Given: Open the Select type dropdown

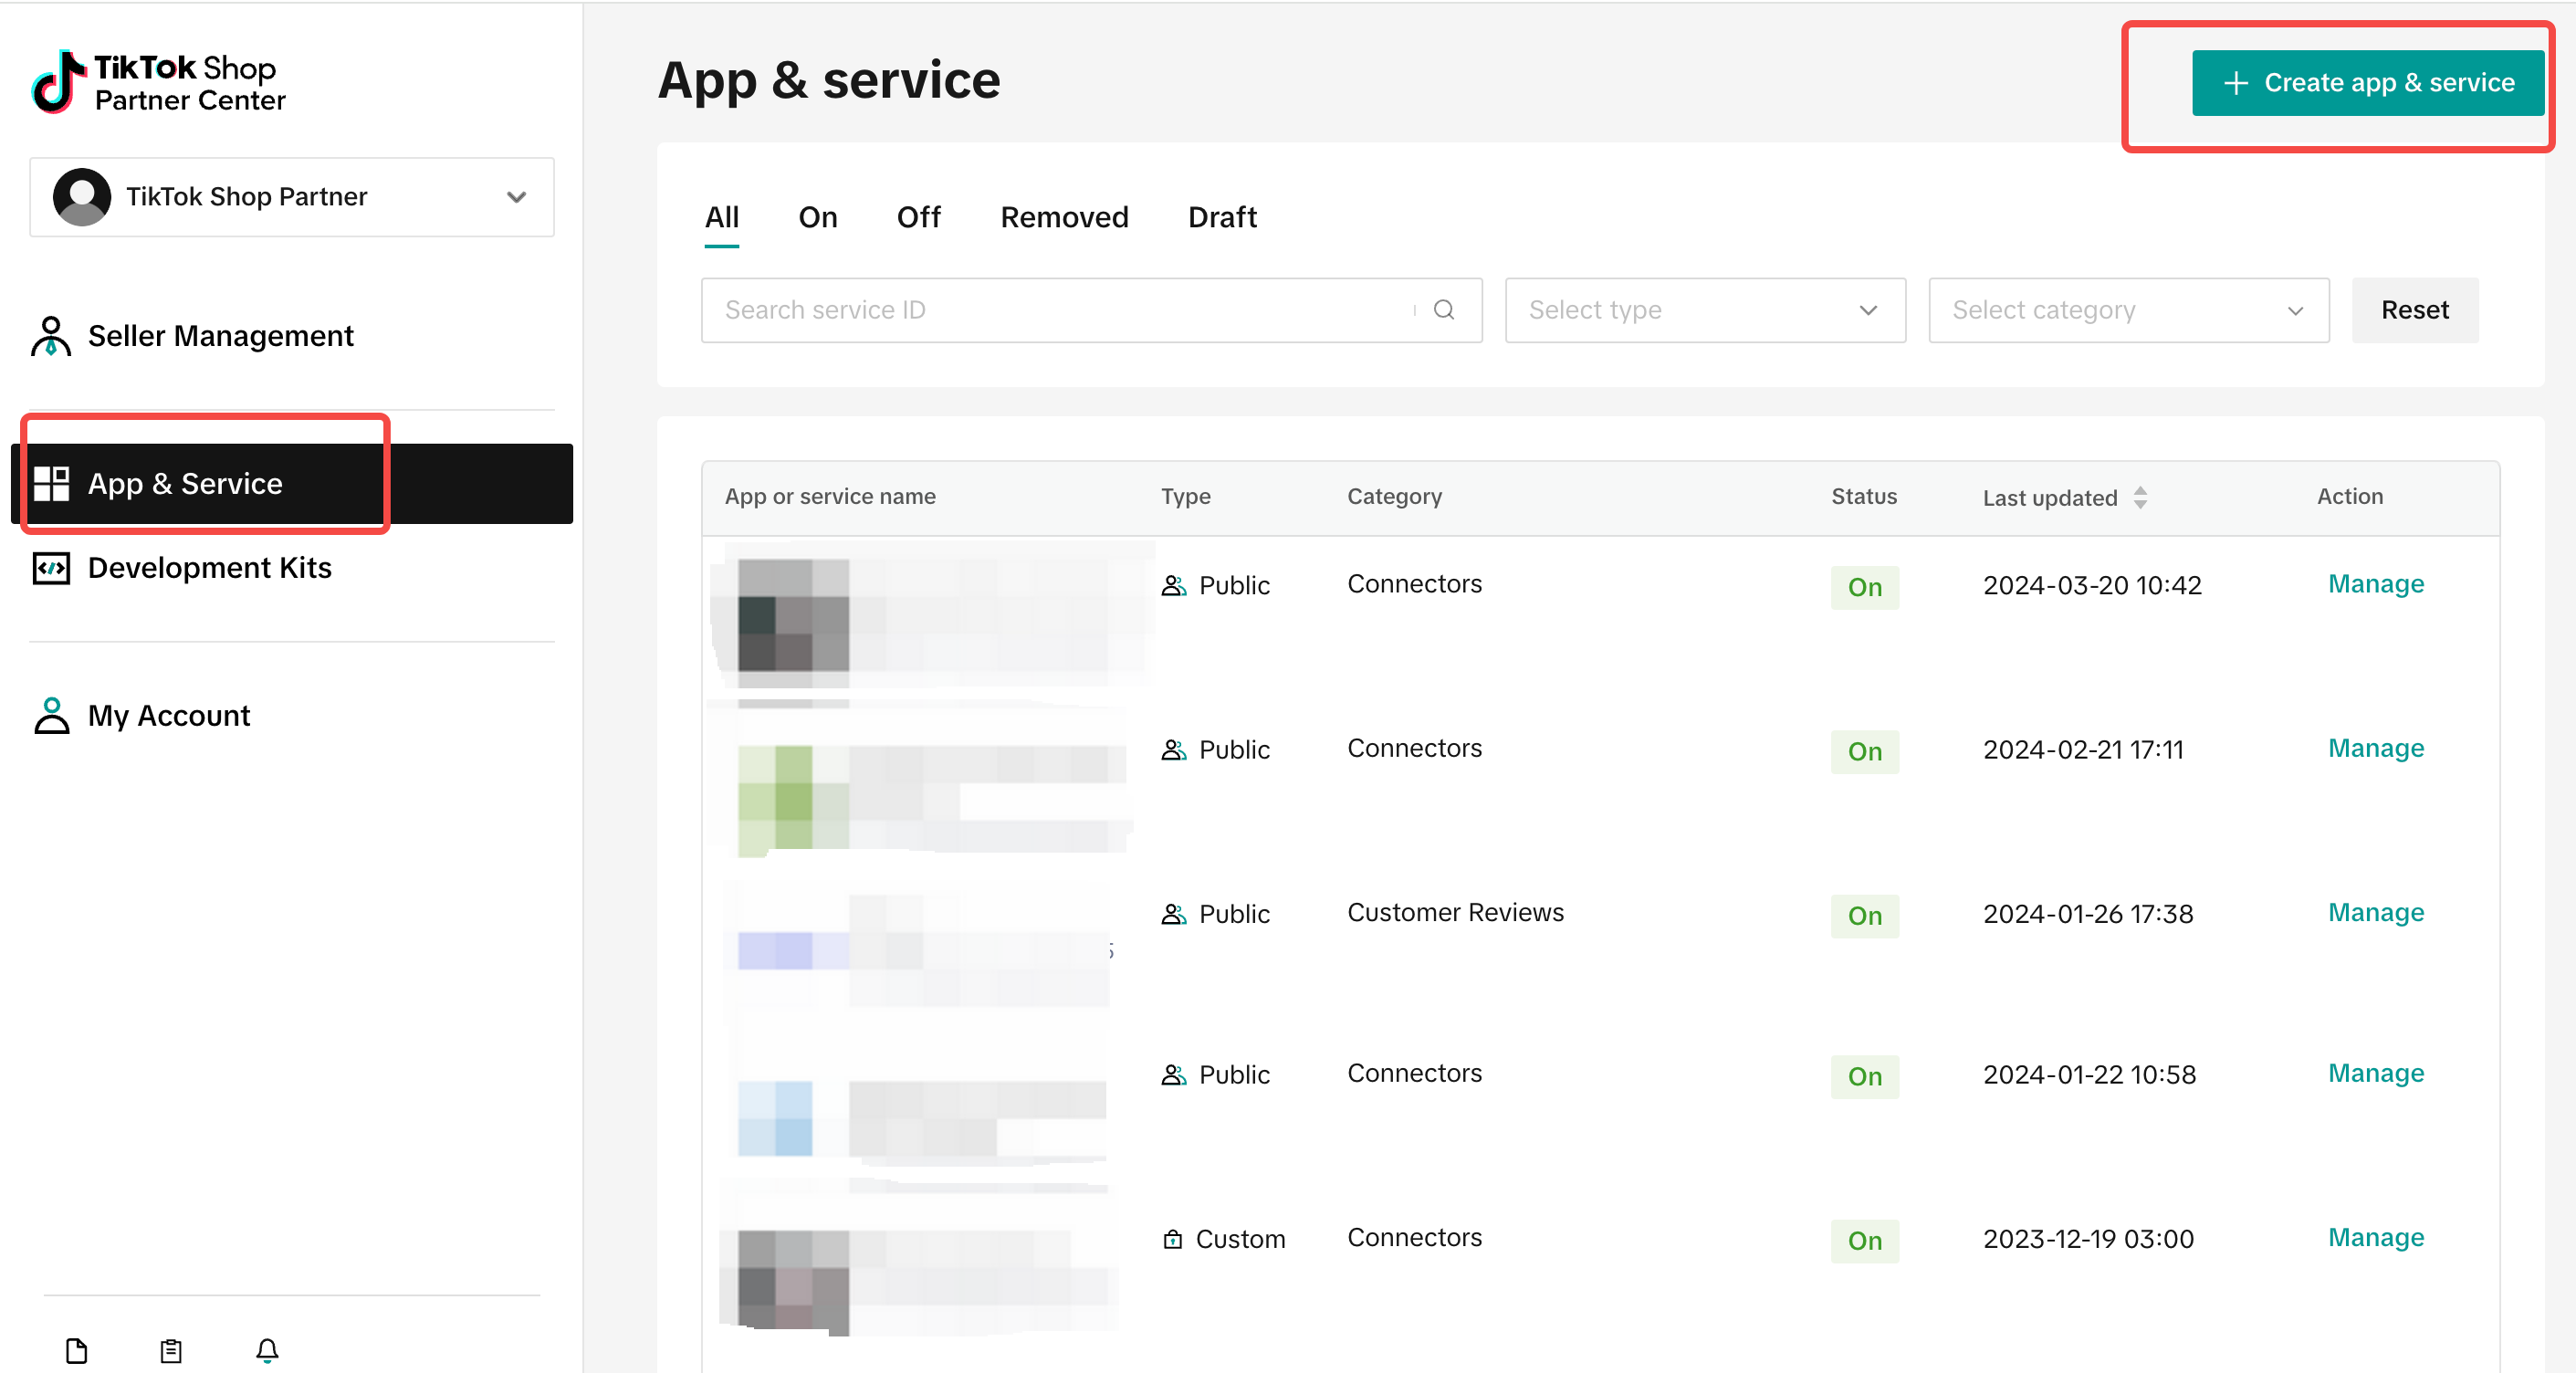Looking at the screenshot, I should click(x=1705, y=310).
